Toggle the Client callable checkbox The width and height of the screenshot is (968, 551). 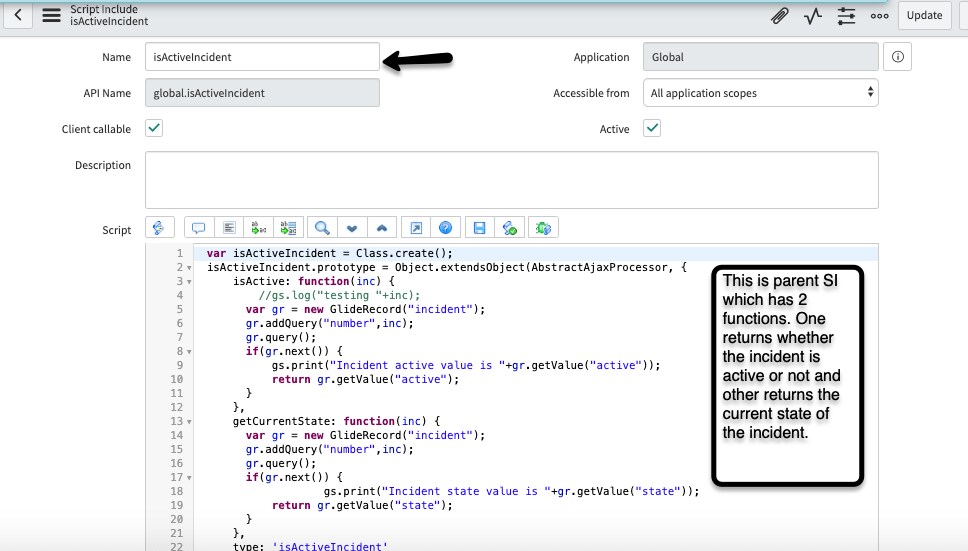coord(154,129)
